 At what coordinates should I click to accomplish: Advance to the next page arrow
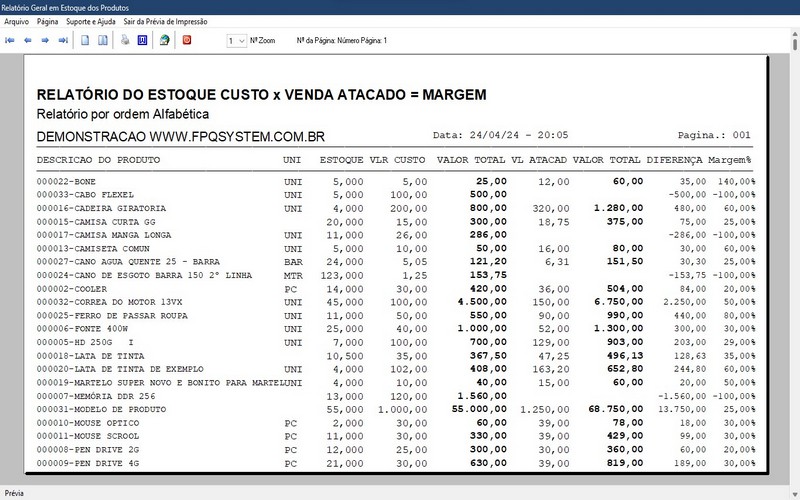[45, 40]
